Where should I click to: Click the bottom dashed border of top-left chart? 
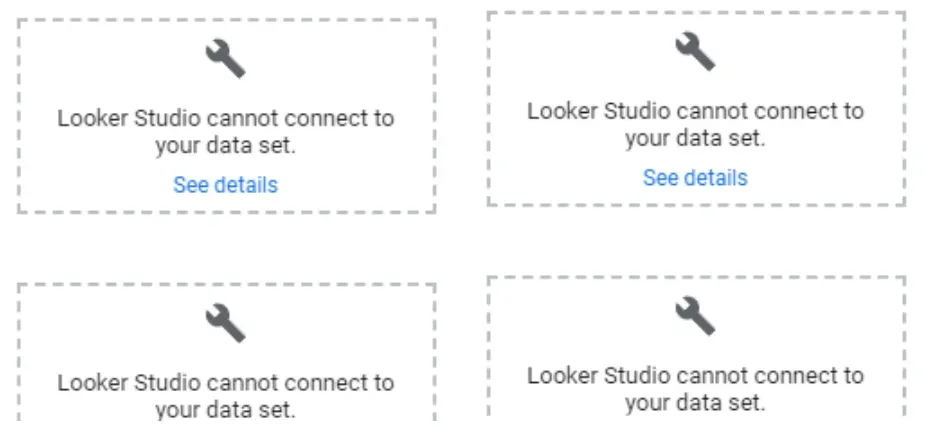tap(225, 212)
